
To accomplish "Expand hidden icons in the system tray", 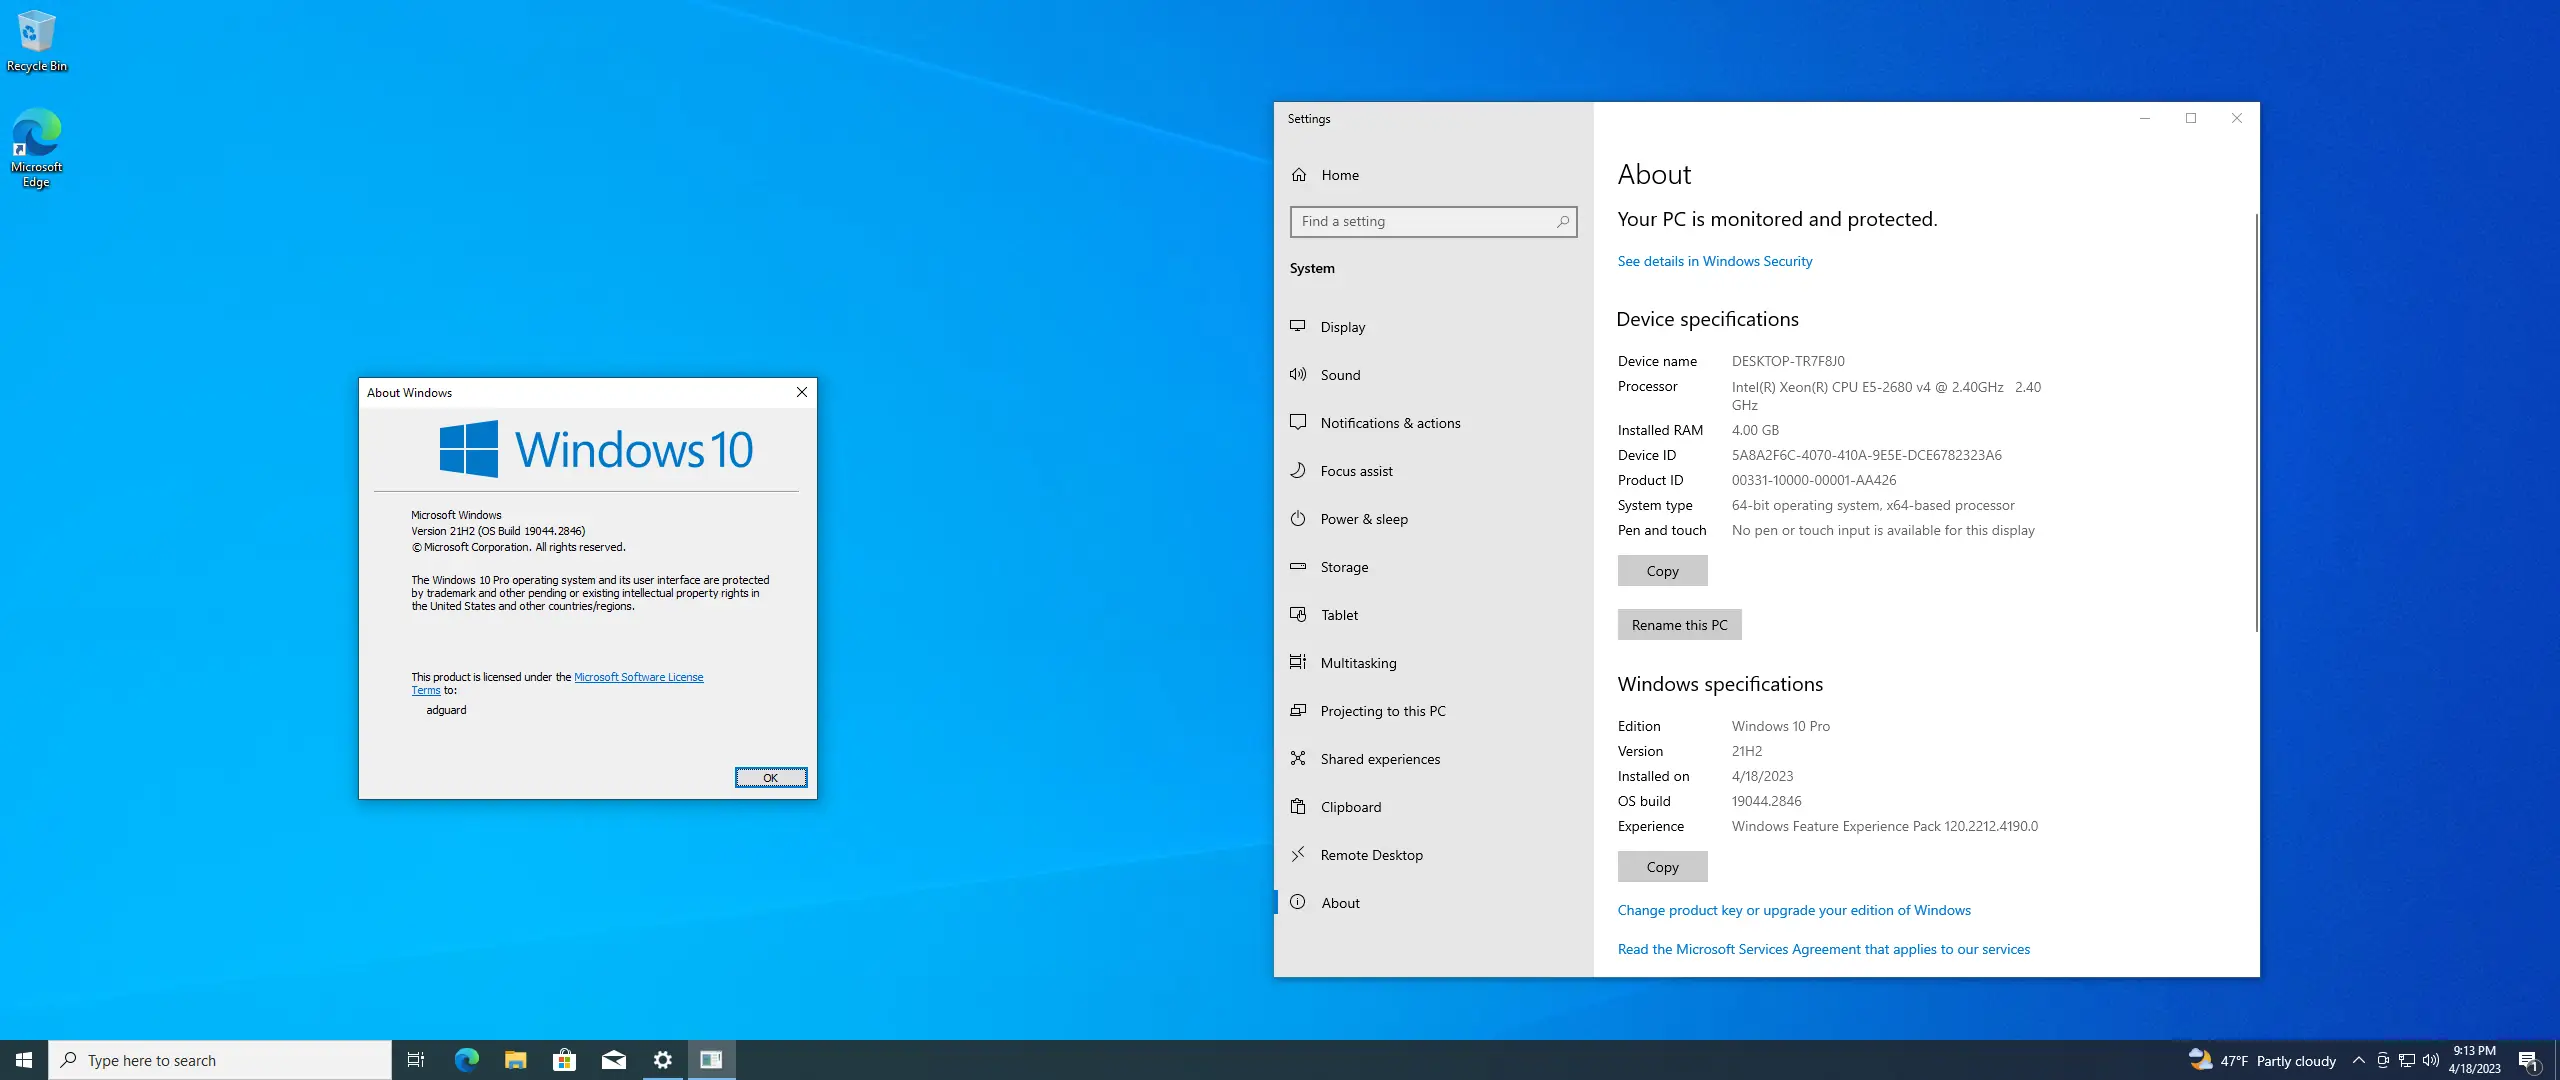I will pyautogui.click(x=2359, y=1060).
